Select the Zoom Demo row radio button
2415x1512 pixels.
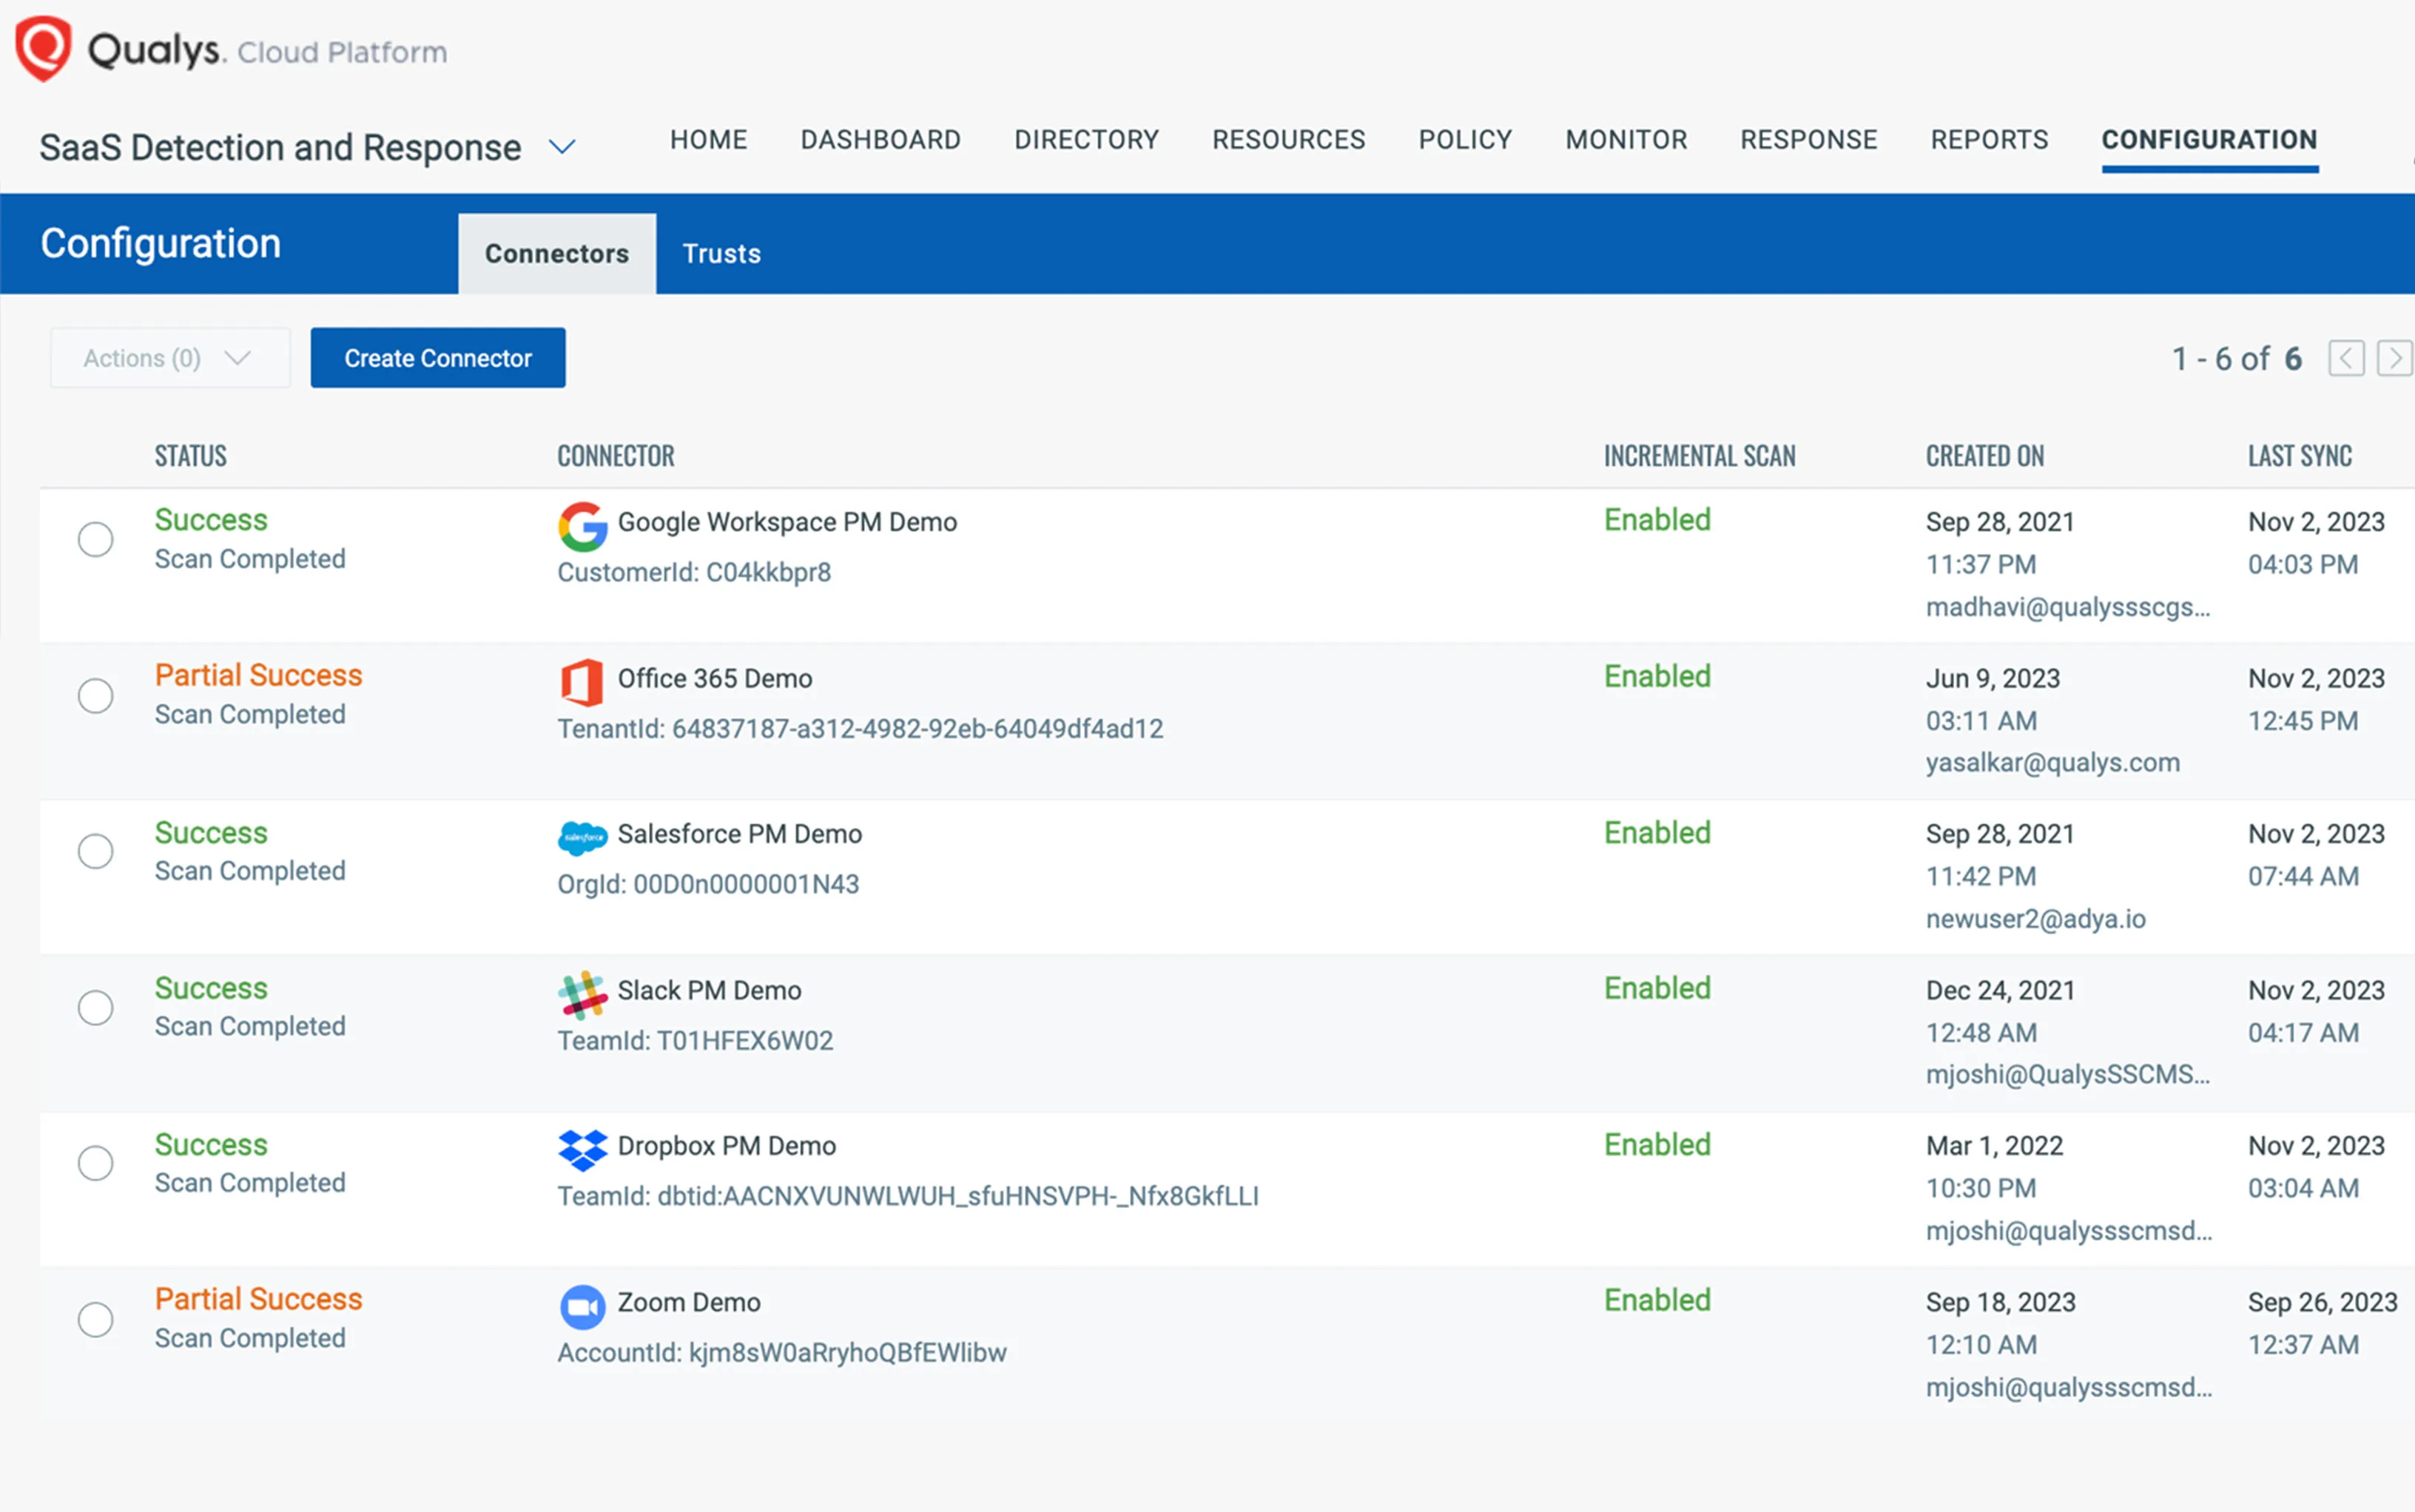click(96, 1319)
